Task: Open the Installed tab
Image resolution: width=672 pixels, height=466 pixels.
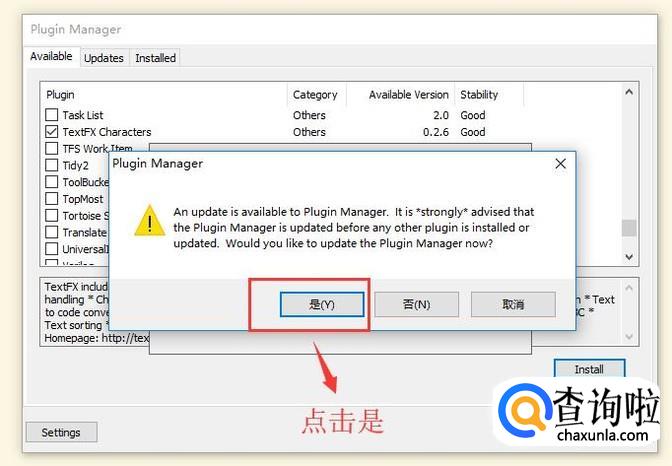Action: tap(155, 58)
